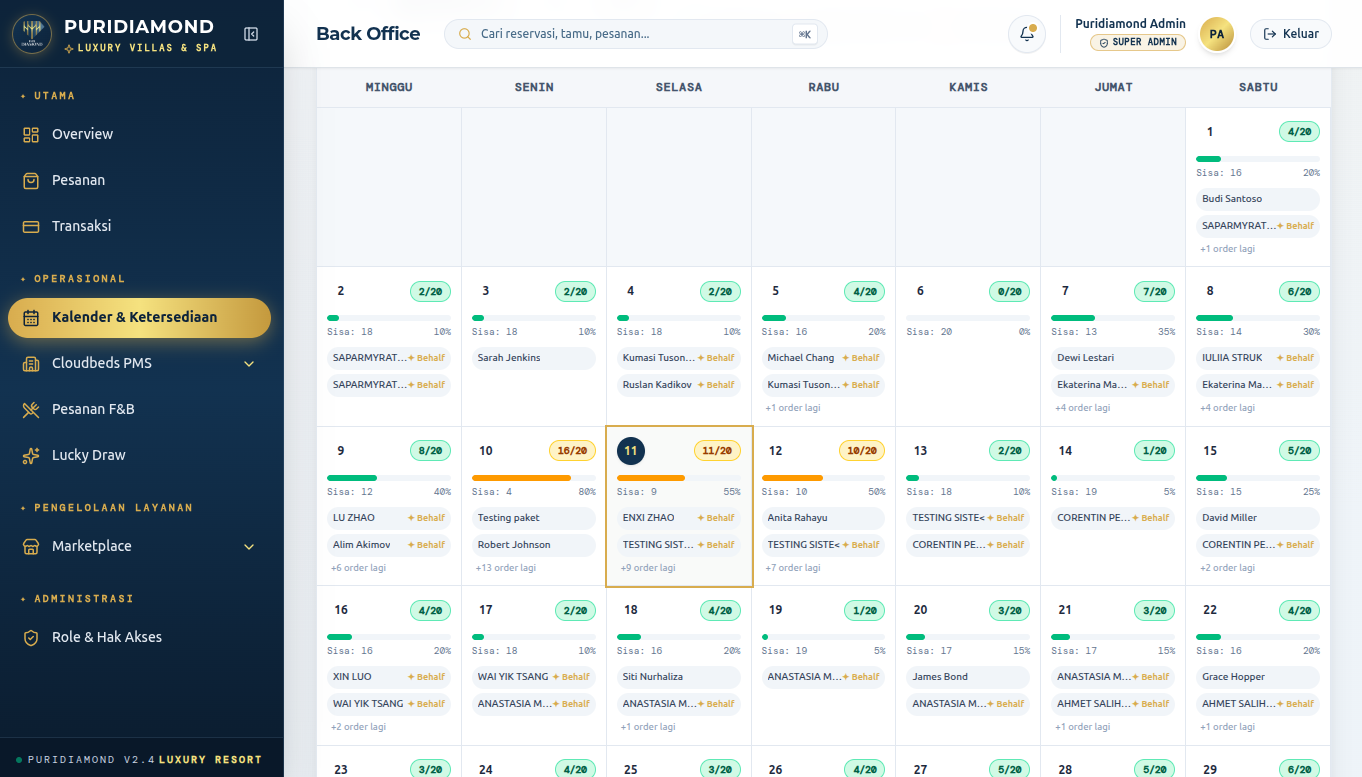This screenshot has width=1362, height=777.
Task: Click the Puridiamond logo emblem
Action: (32, 34)
